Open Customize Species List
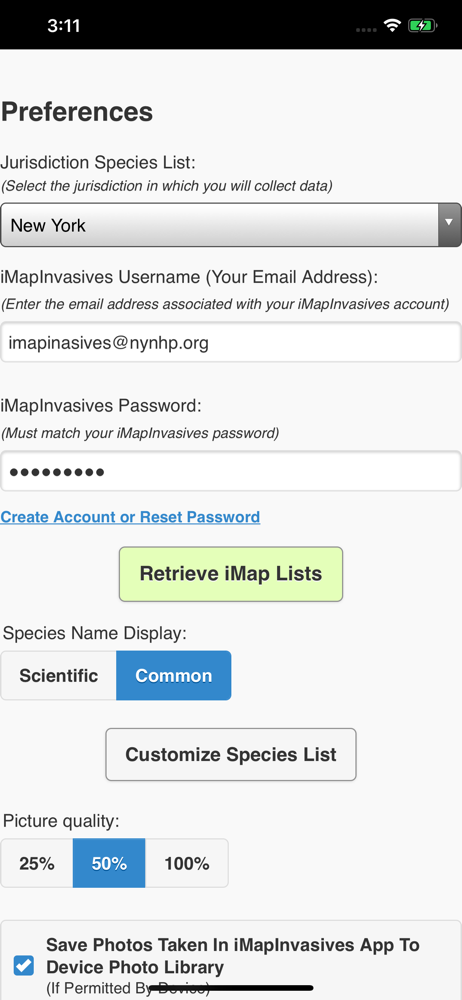This screenshot has width=462, height=1000. pyautogui.click(x=231, y=754)
